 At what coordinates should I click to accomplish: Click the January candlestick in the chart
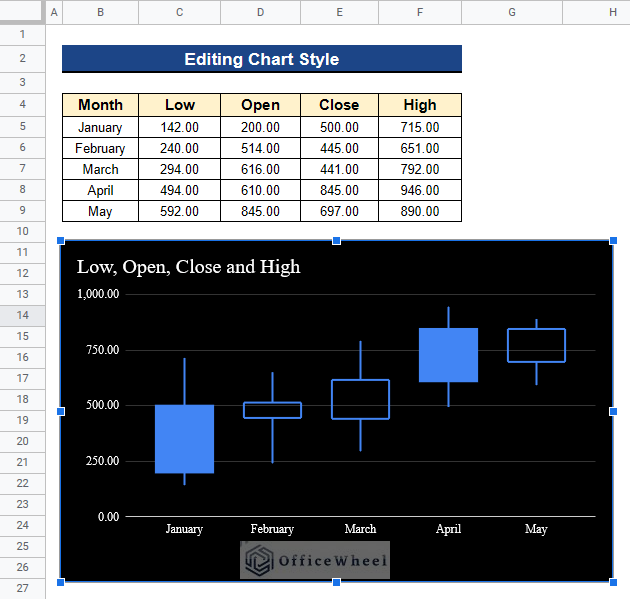click(x=184, y=439)
